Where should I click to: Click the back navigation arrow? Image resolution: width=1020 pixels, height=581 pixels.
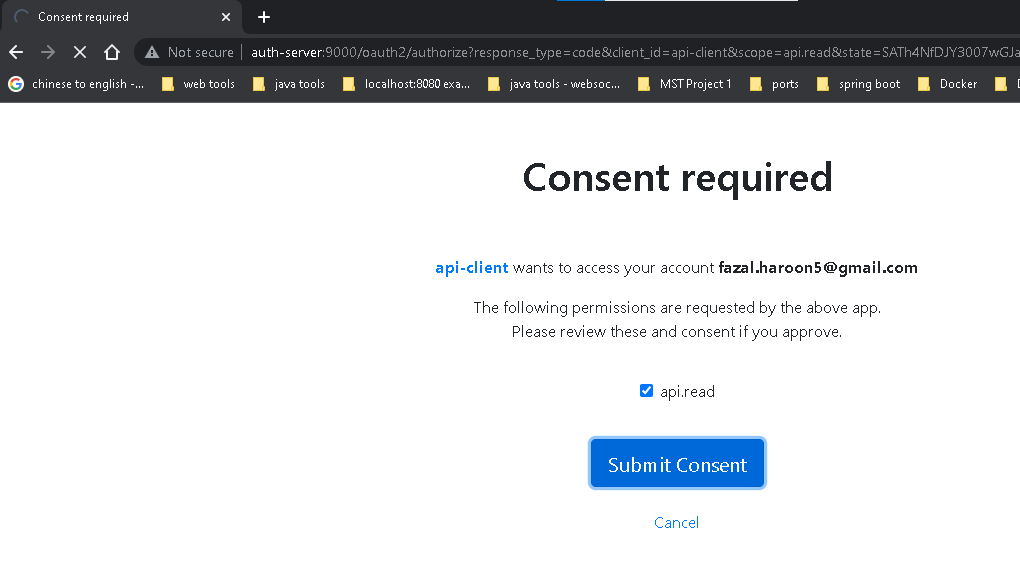click(x=14, y=52)
